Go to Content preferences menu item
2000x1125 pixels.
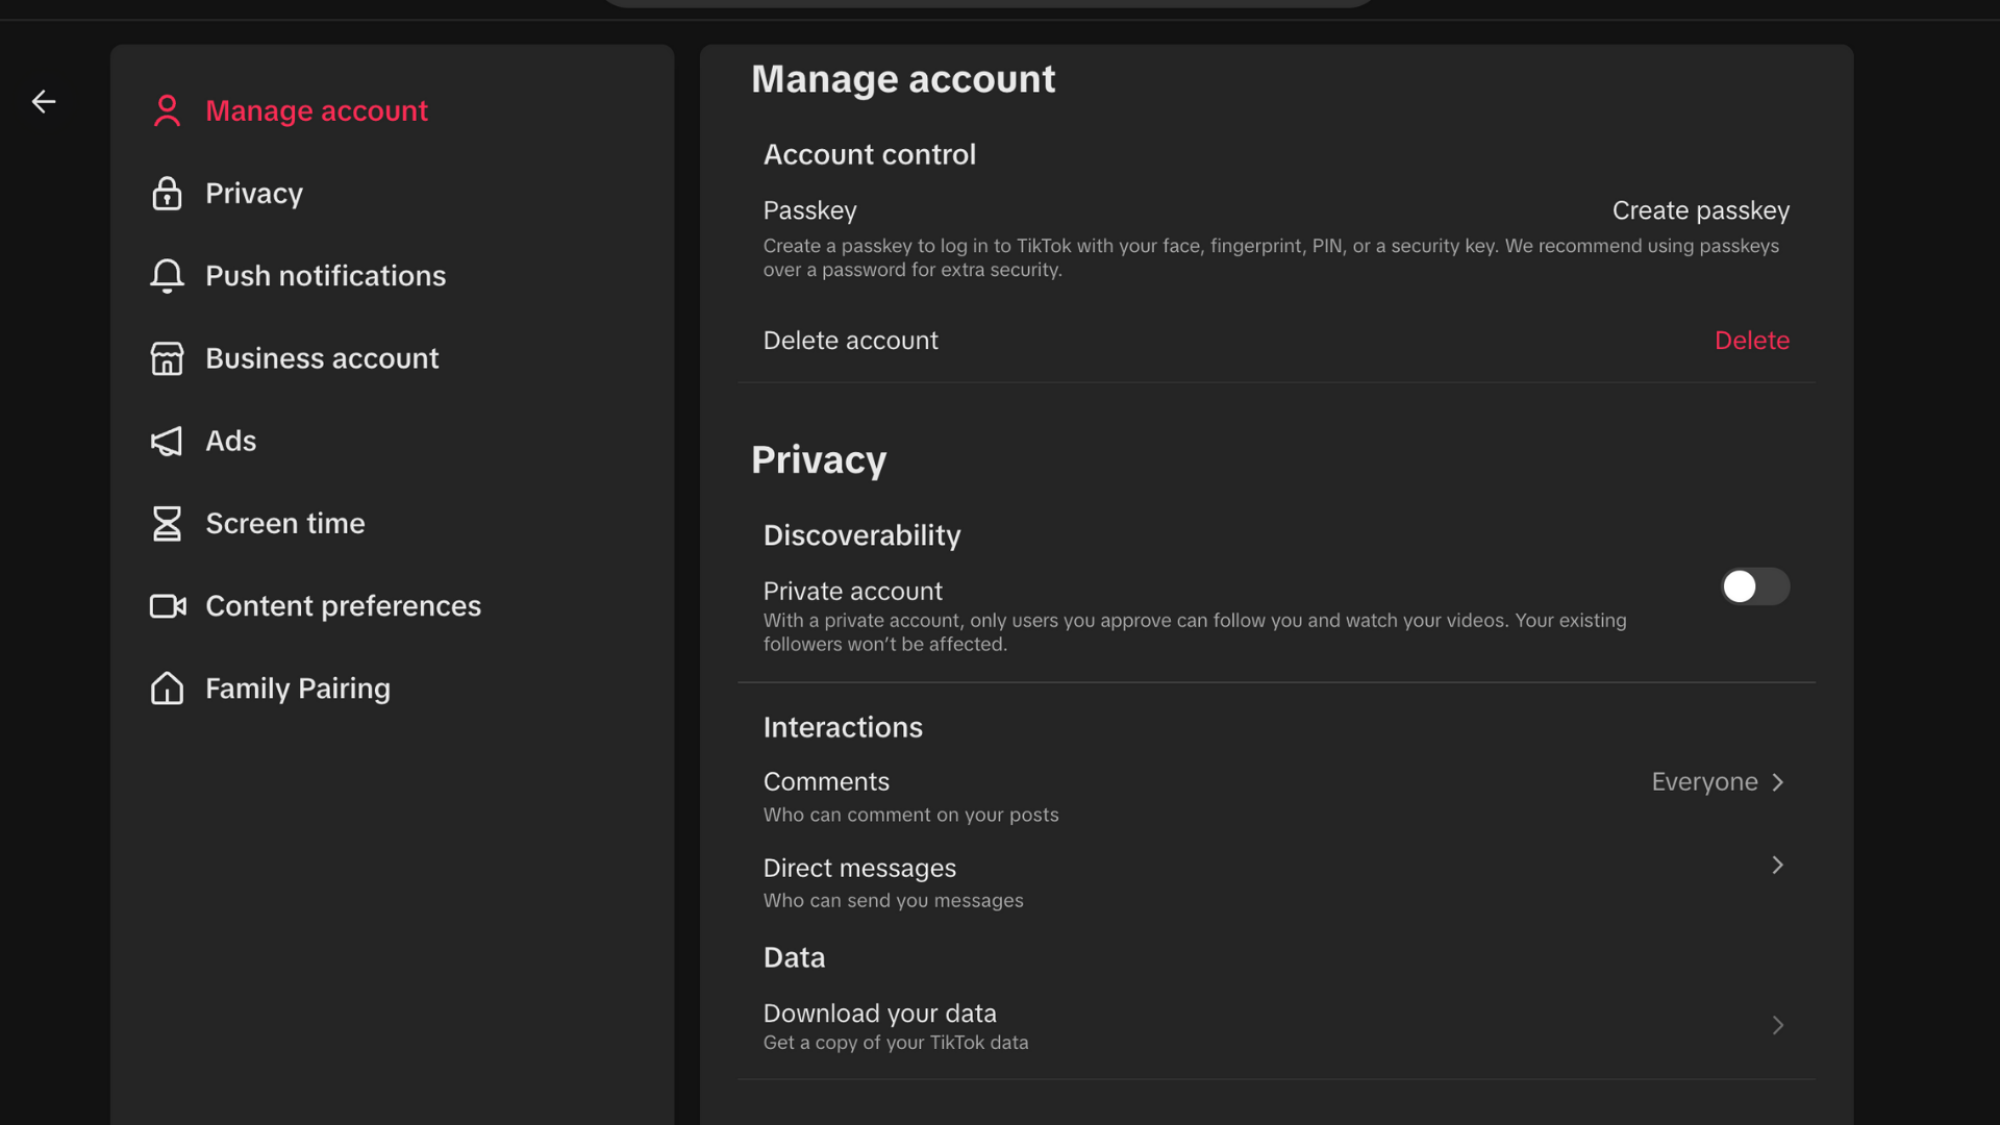click(343, 606)
